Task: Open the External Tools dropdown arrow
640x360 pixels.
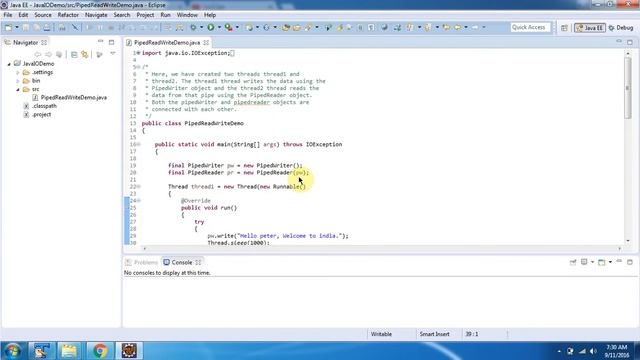Action: pos(237,27)
